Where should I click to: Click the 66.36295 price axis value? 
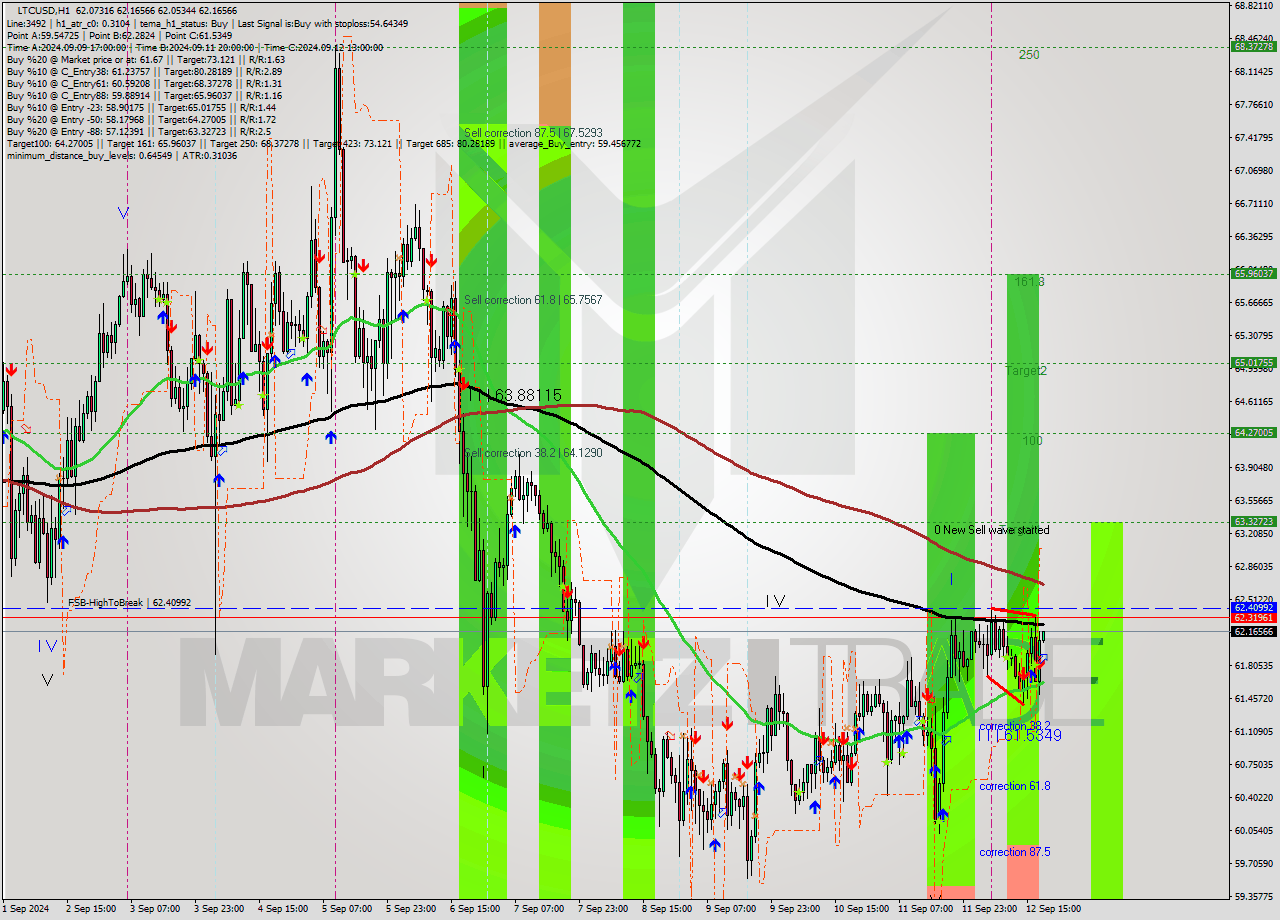click(x=1253, y=237)
